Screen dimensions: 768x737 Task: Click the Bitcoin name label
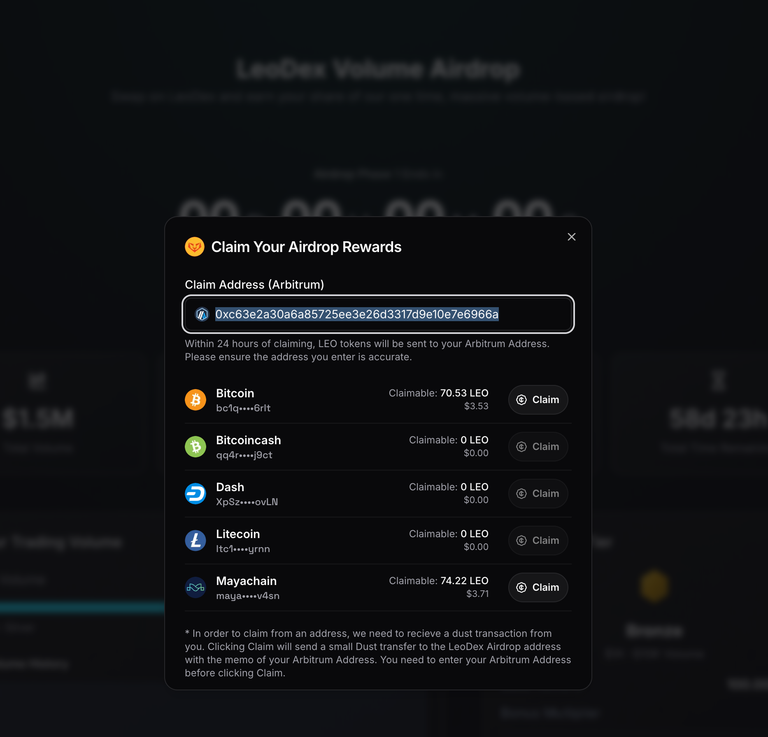(x=235, y=393)
